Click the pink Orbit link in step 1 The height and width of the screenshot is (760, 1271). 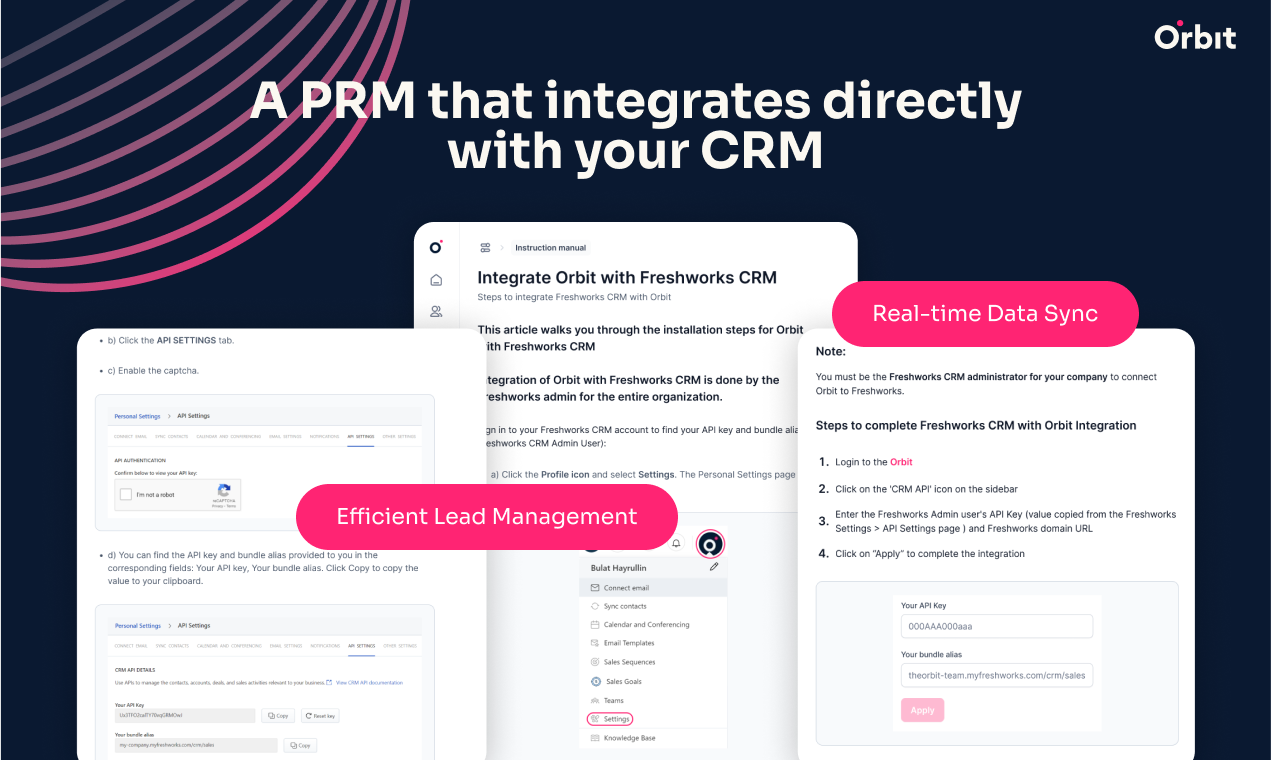pos(901,462)
